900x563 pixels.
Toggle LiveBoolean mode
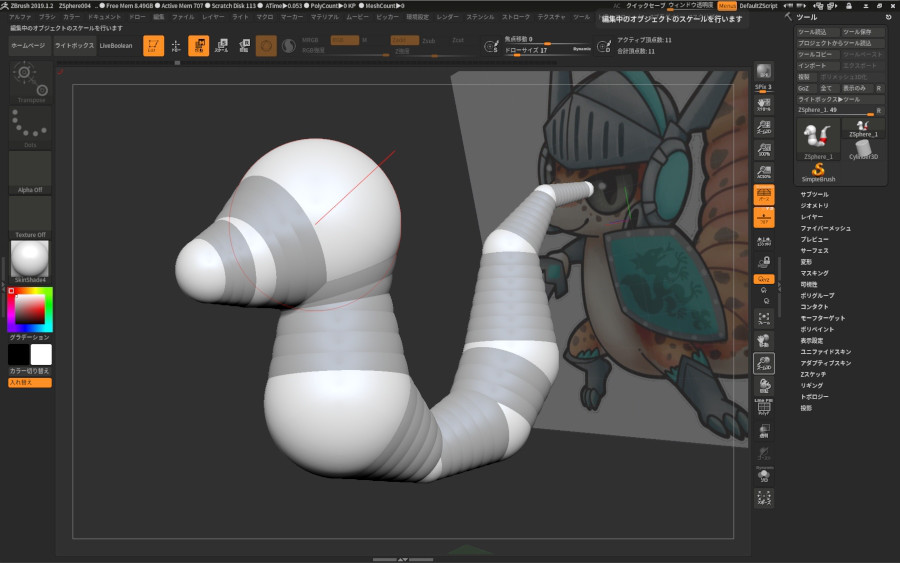coord(116,46)
